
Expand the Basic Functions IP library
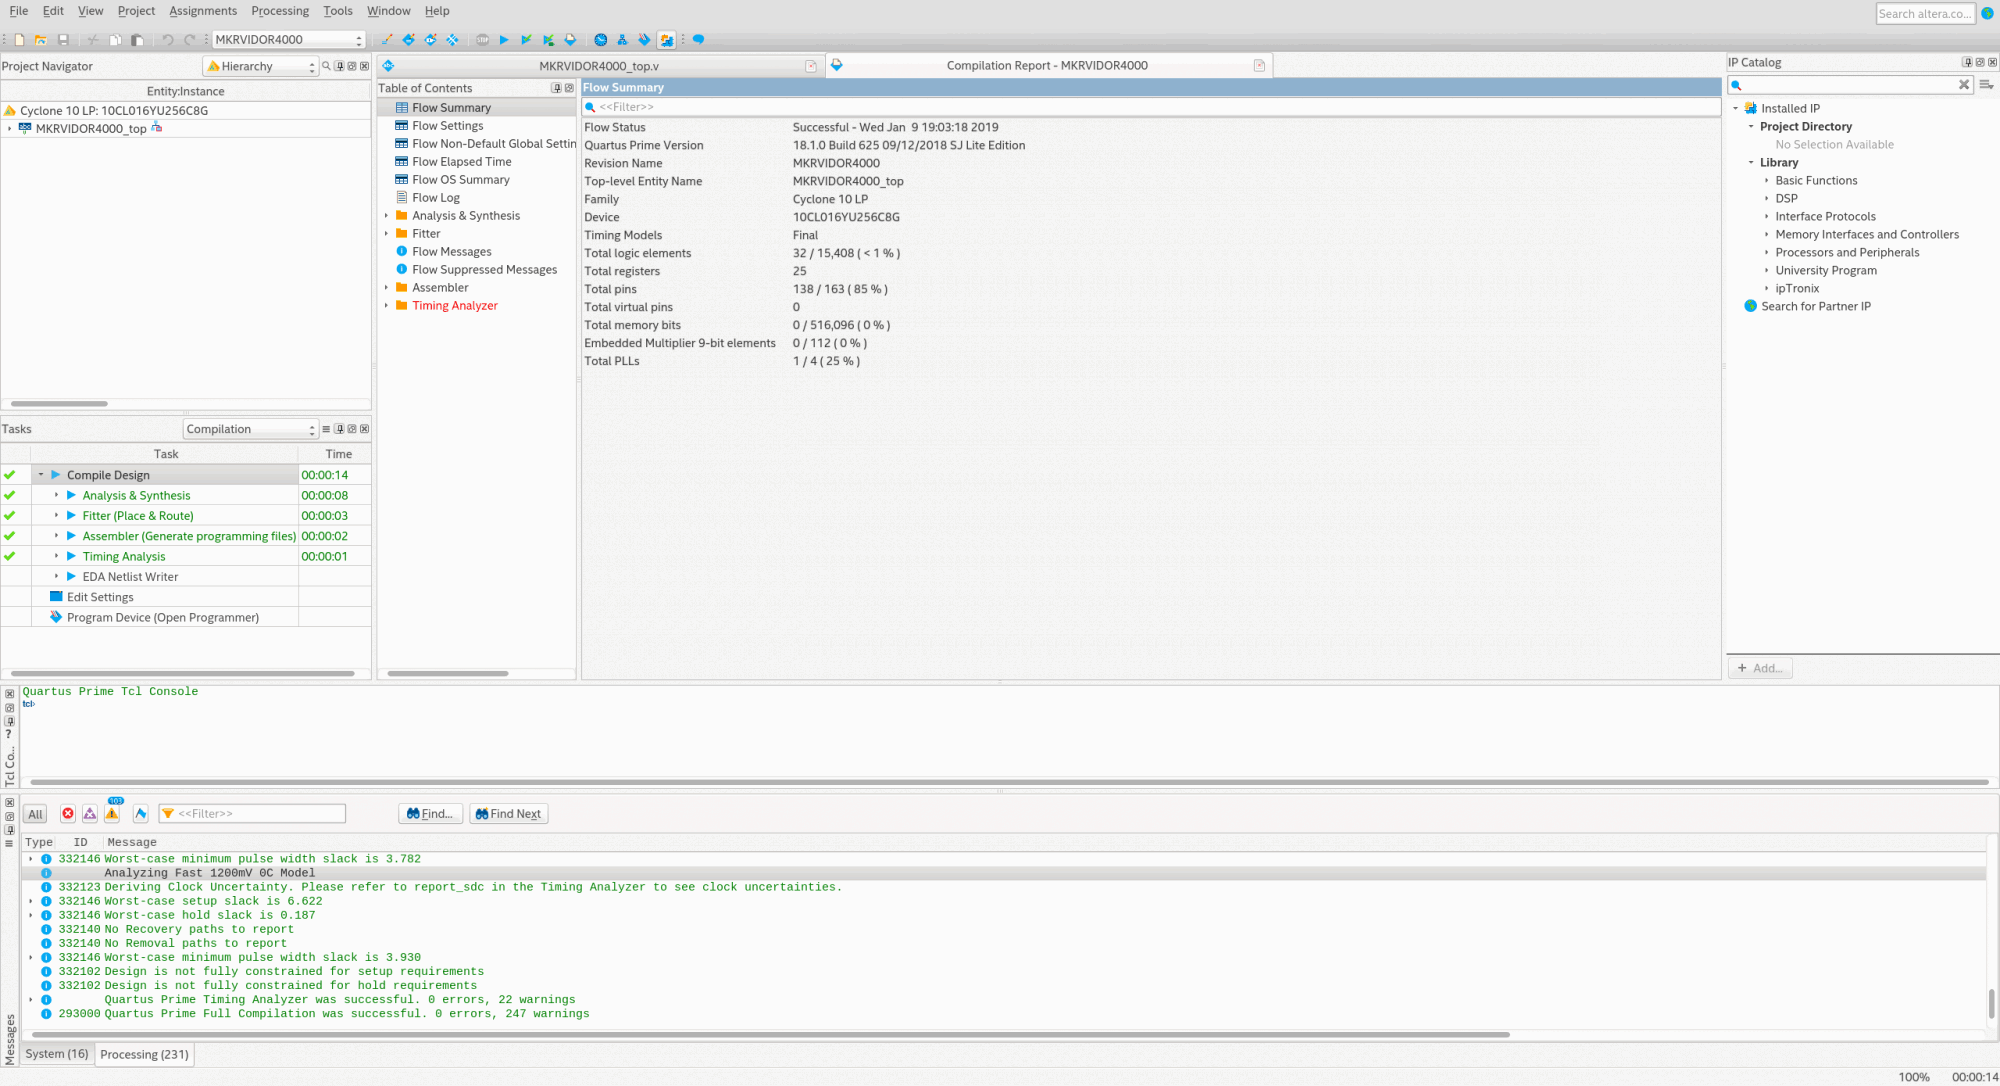point(1766,181)
